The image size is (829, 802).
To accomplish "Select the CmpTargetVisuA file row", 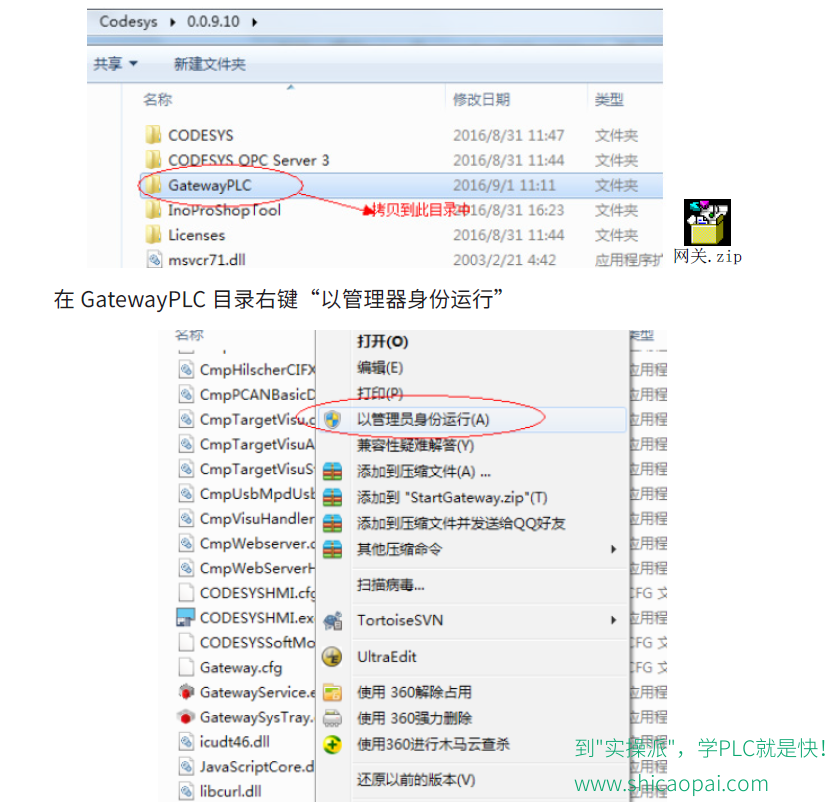I will coord(246,444).
